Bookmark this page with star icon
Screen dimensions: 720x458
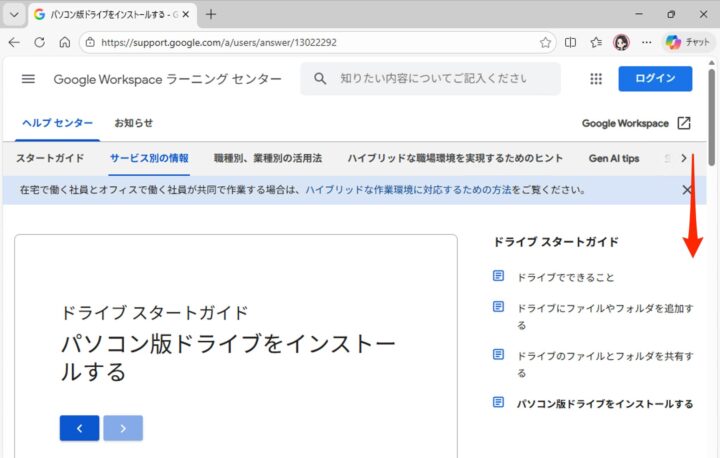[545, 43]
